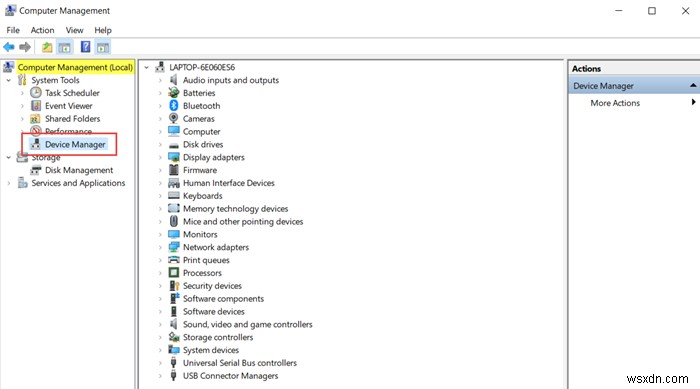
Task: Click the Firmware chip icon
Action: coord(174,170)
